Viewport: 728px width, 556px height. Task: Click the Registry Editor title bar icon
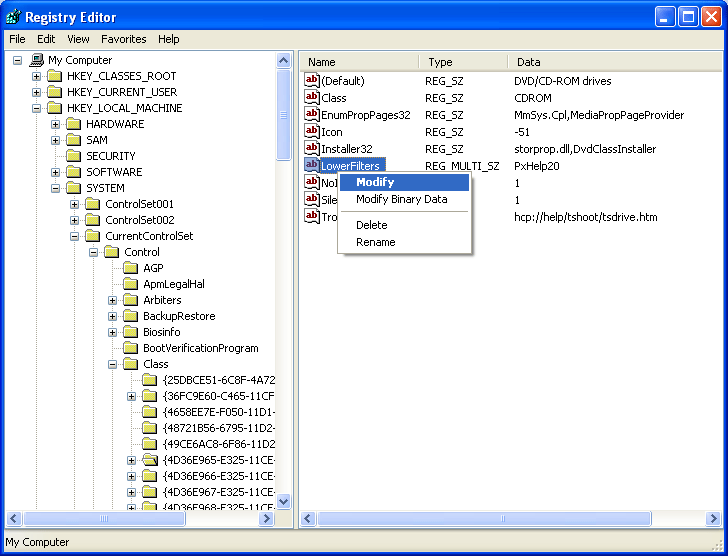(x=13, y=17)
